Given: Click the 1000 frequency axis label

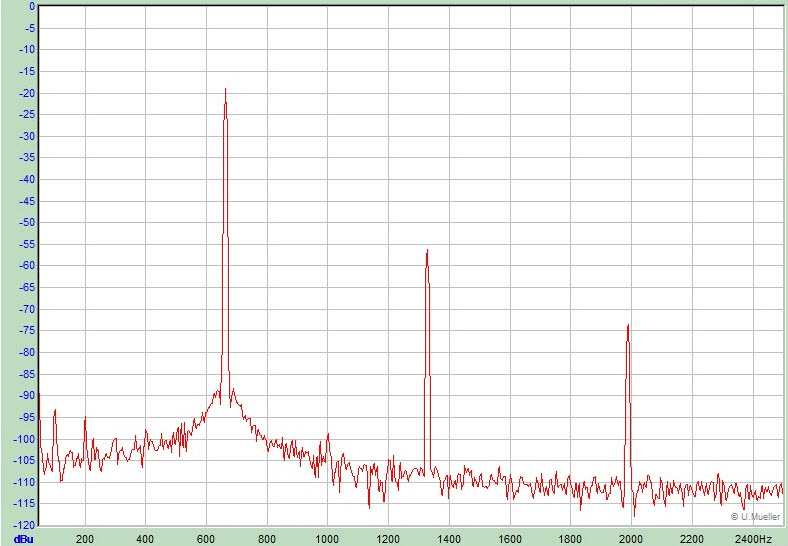Looking at the screenshot, I should point(327,538).
